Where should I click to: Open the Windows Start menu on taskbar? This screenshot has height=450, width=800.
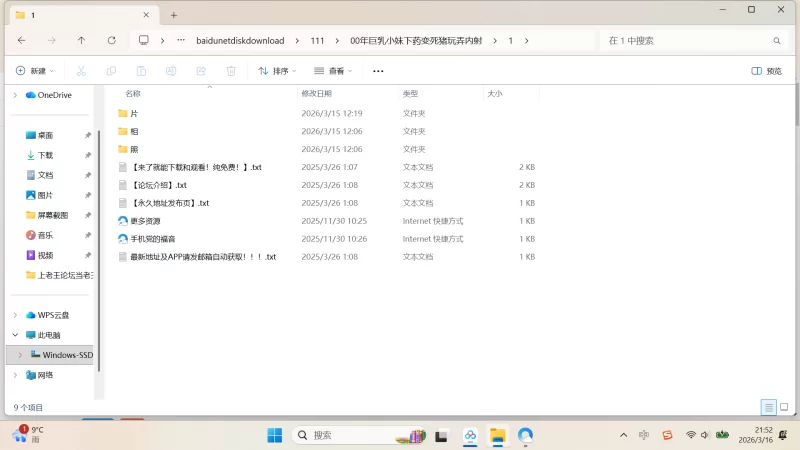tap(274, 436)
